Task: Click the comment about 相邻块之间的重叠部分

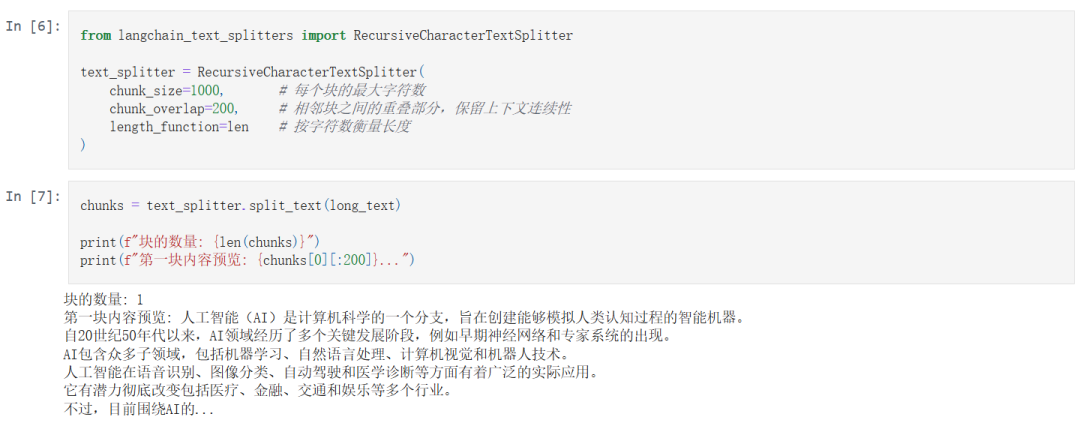Action: pyautogui.click(x=426, y=109)
